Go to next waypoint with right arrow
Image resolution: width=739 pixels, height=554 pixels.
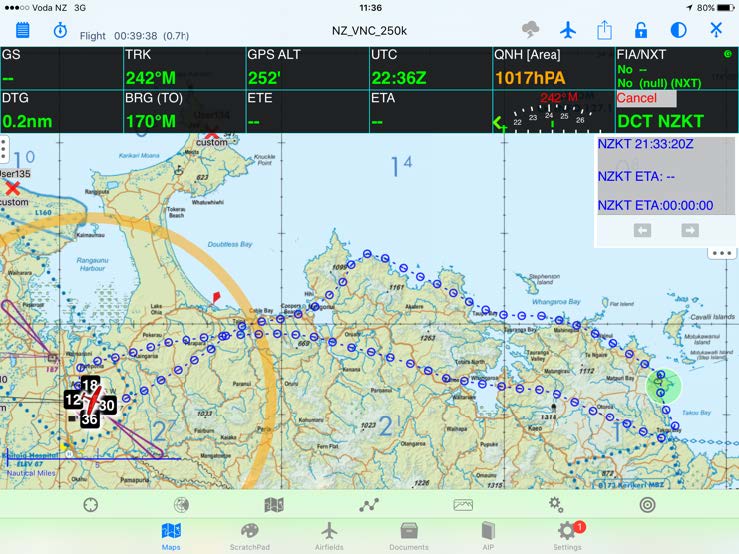click(690, 230)
